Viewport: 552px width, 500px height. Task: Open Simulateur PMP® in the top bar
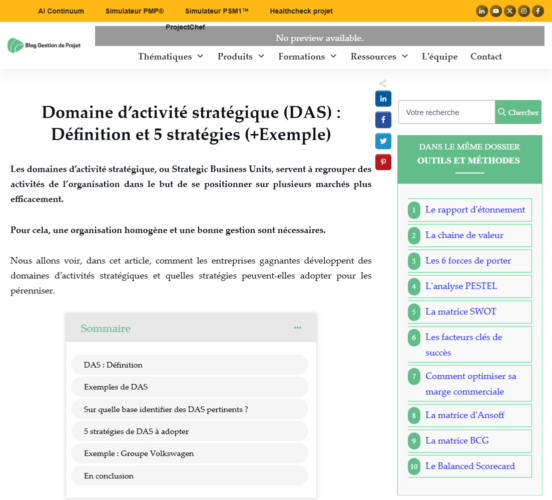pos(134,11)
